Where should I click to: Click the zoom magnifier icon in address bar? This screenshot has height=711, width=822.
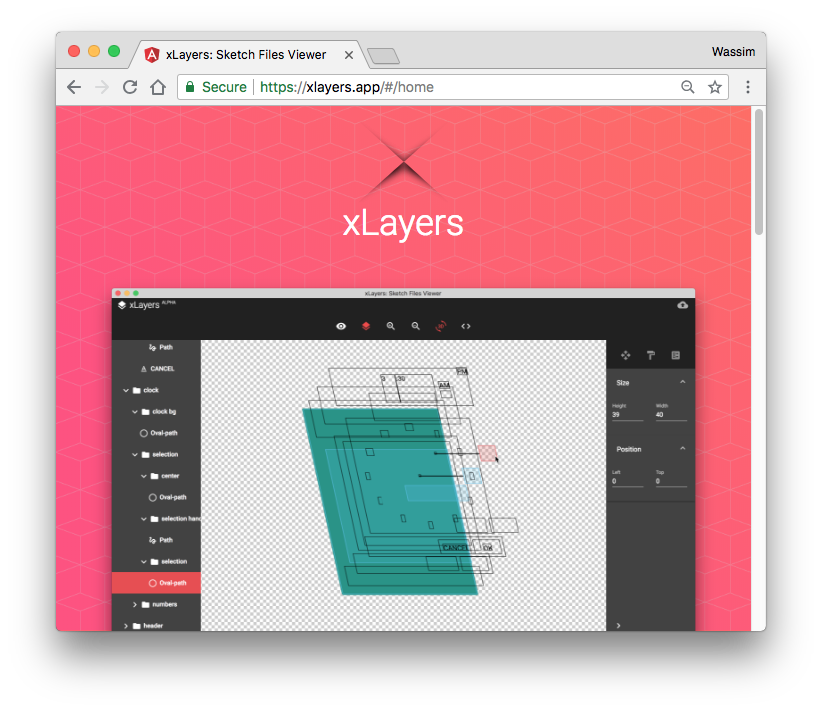coord(687,87)
